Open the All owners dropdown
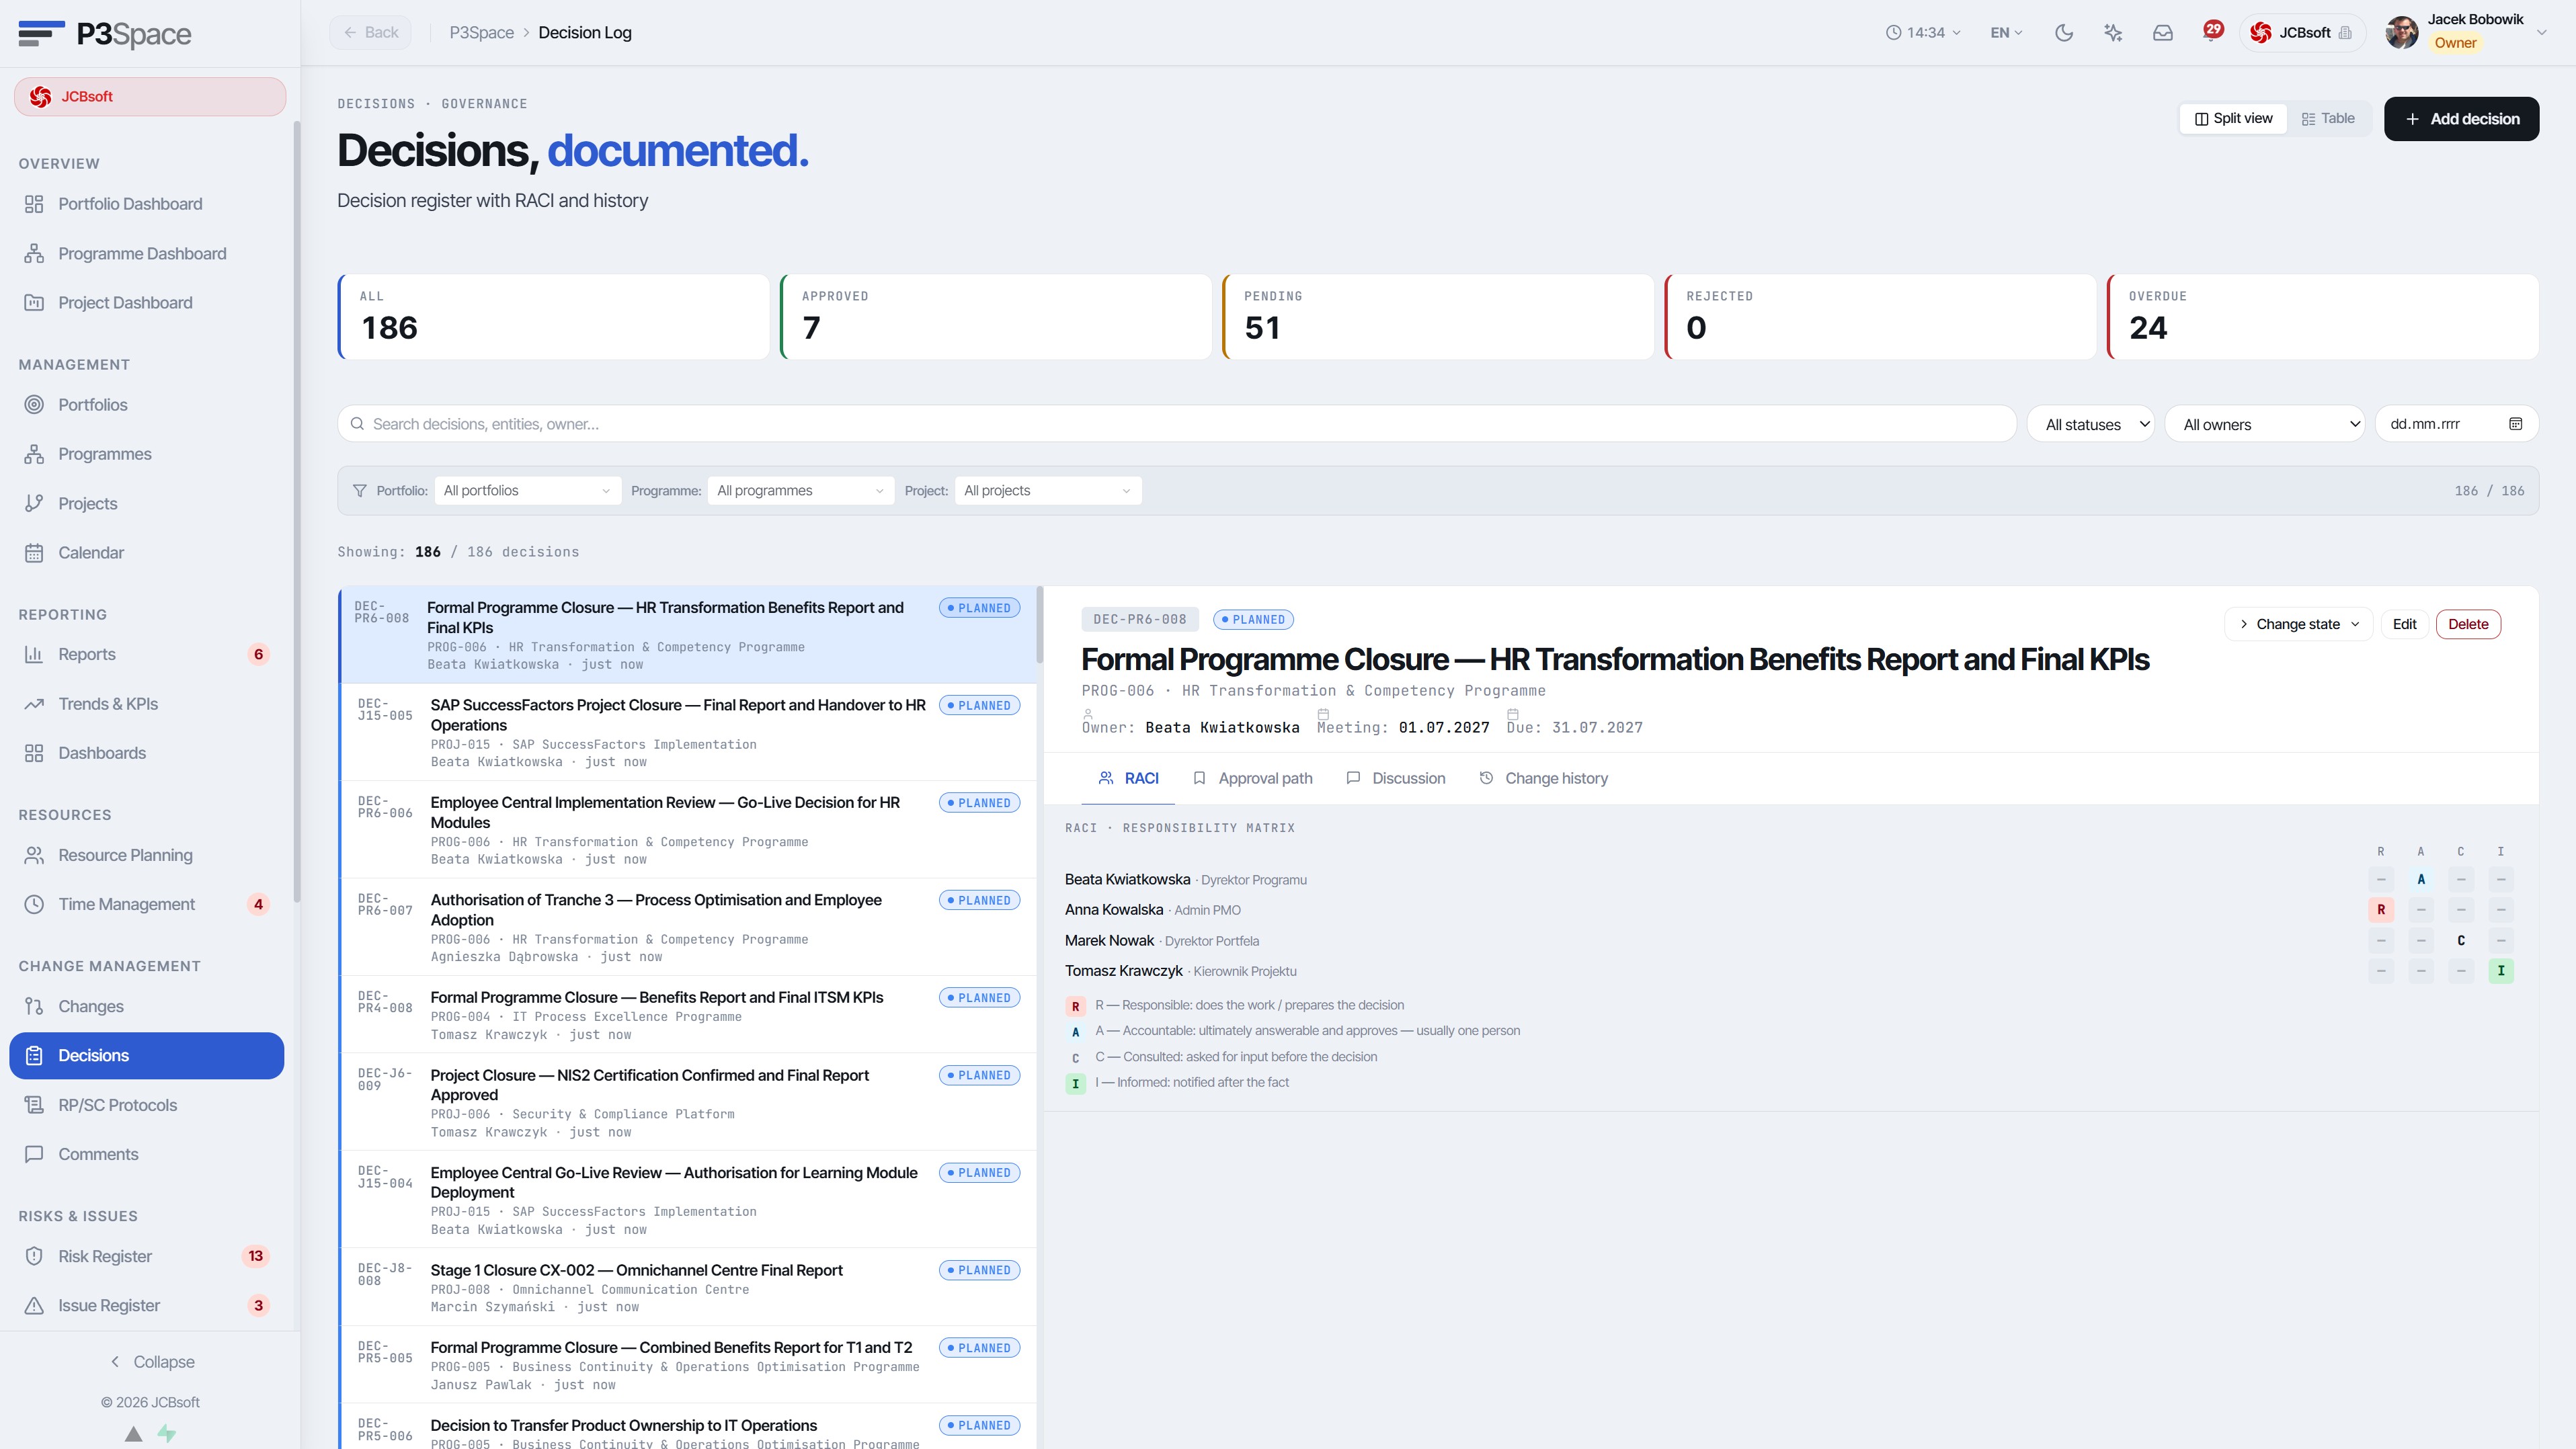This screenshot has height=1449, width=2576. click(2264, 424)
